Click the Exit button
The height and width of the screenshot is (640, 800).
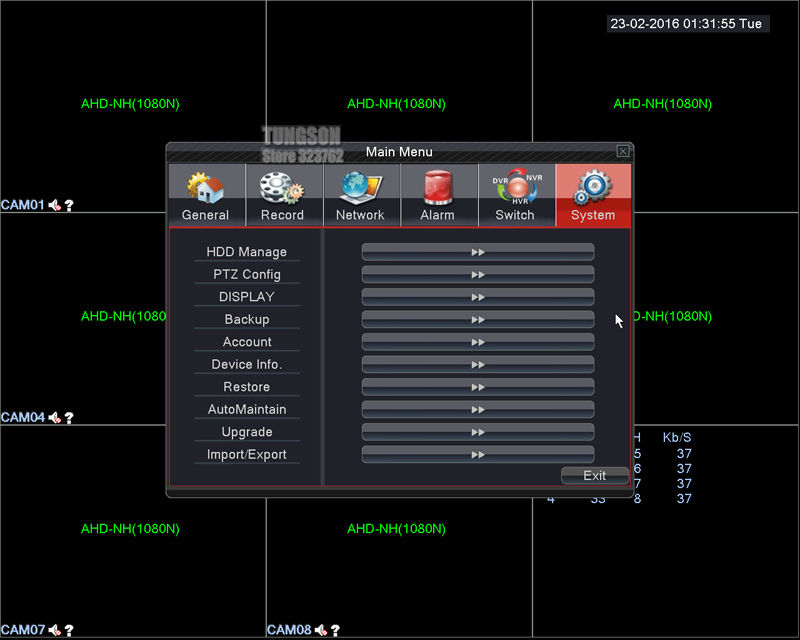click(595, 476)
